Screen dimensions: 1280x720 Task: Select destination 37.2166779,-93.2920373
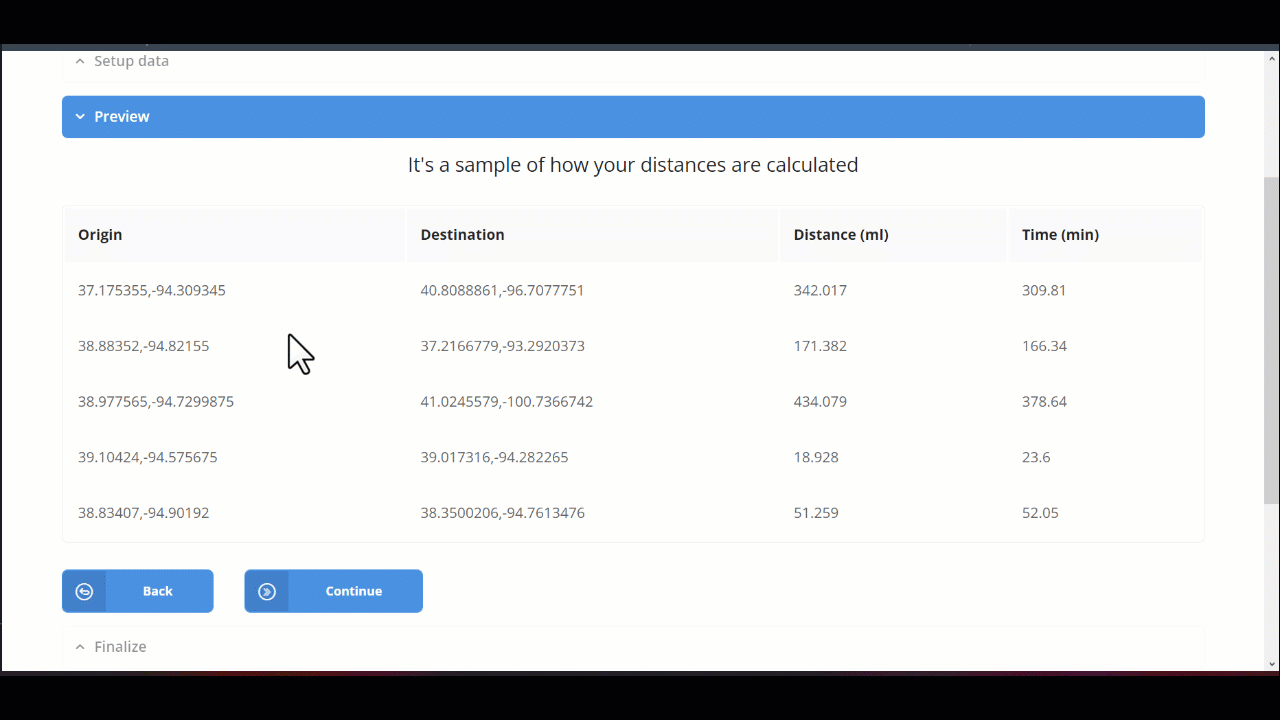tap(502, 346)
